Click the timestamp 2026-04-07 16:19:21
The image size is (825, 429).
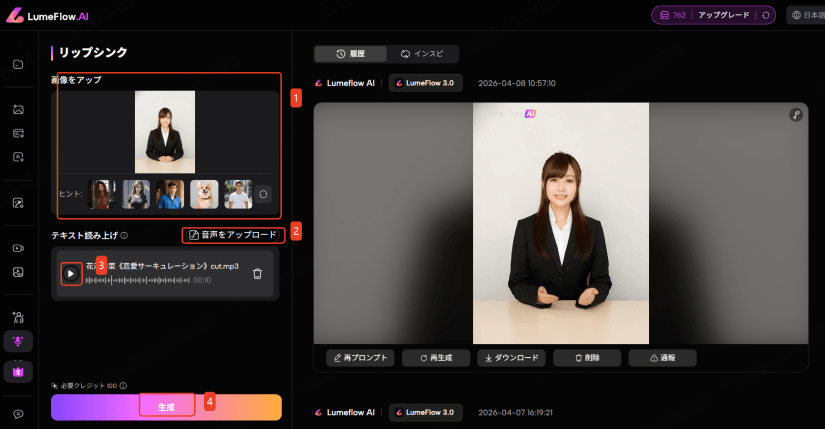point(516,413)
